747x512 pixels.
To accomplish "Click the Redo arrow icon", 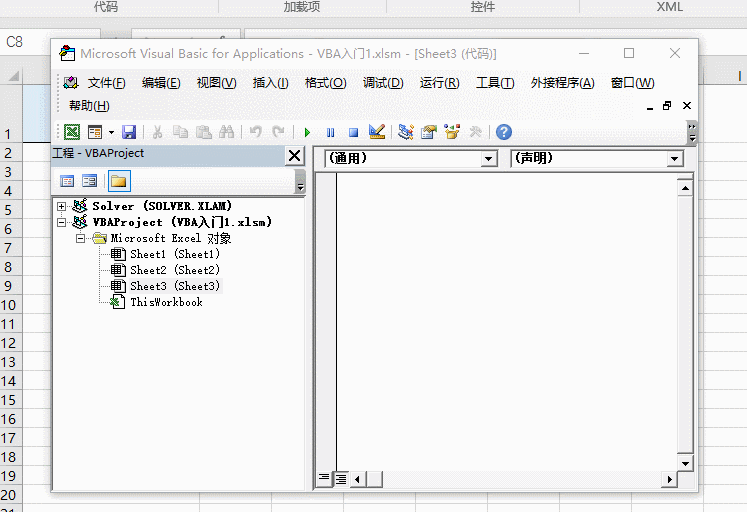I will pos(278,132).
